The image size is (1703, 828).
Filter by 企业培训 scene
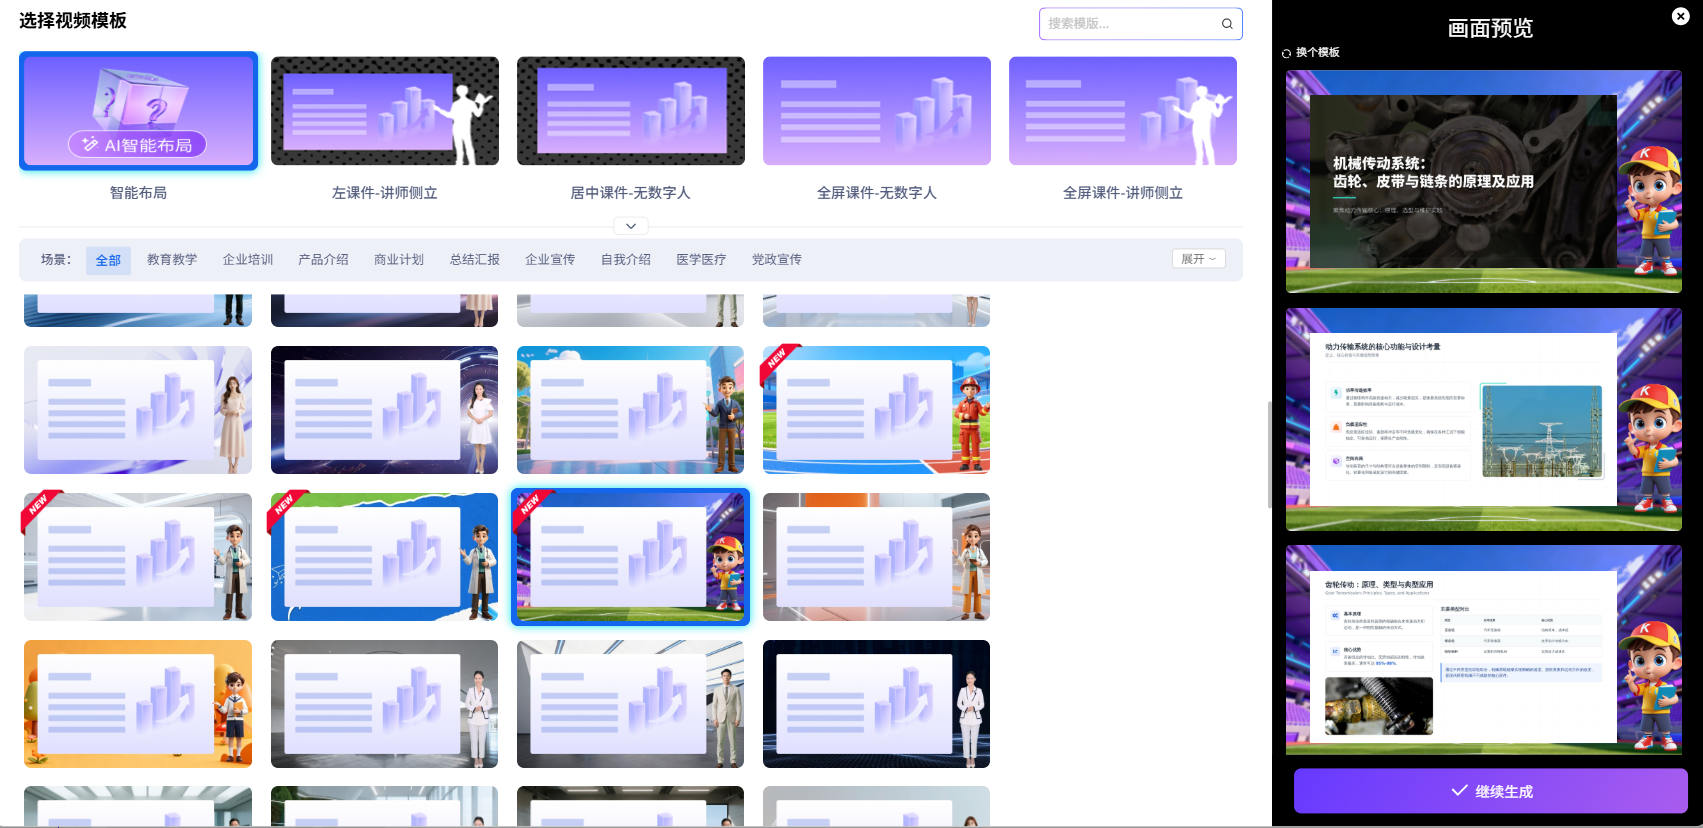pyautogui.click(x=247, y=260)
